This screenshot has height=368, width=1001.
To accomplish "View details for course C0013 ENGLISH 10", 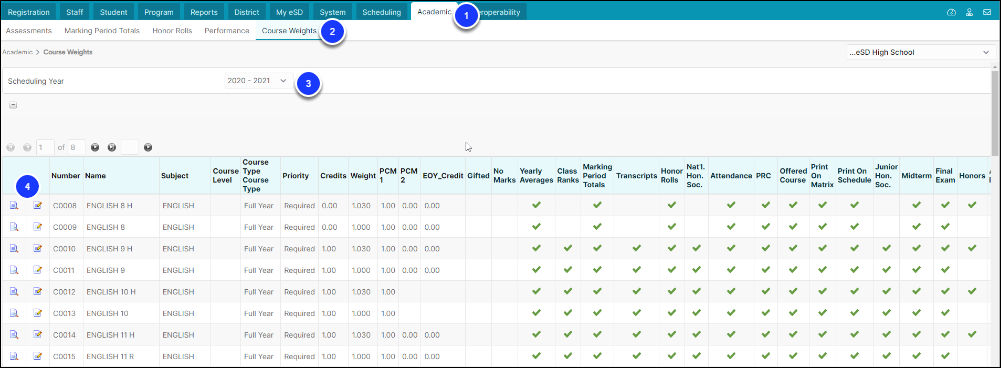I will (x=14, y=313).
